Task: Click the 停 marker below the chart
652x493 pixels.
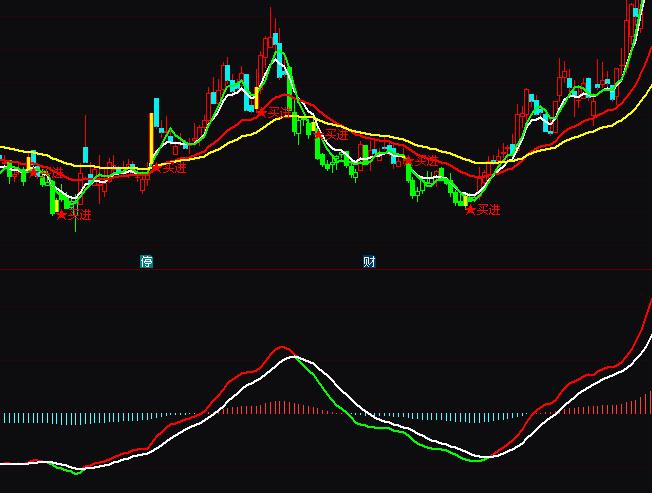Action: click(x=147, y=262)
